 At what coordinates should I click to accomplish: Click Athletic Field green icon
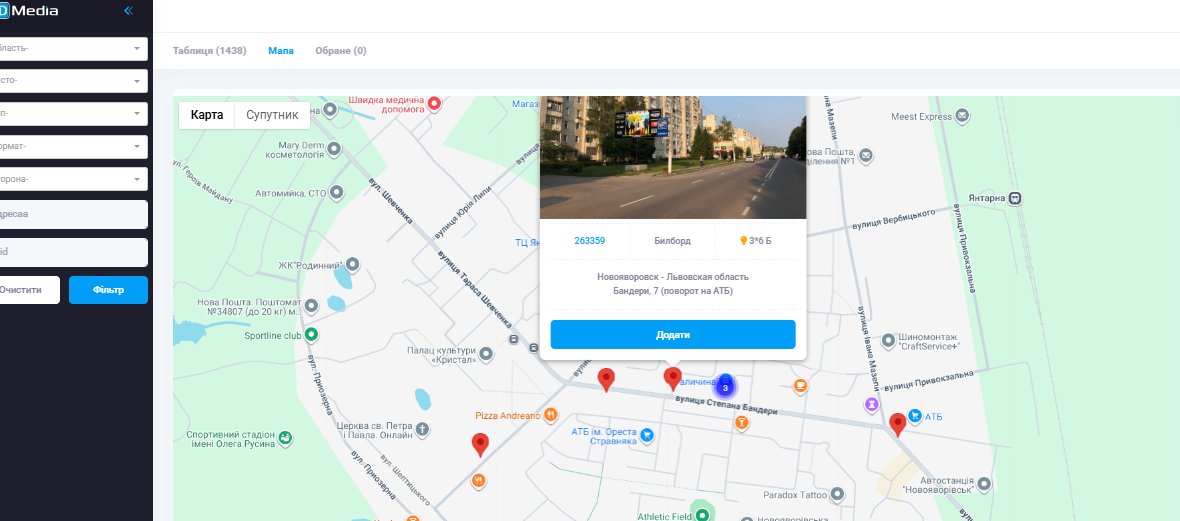702,516
